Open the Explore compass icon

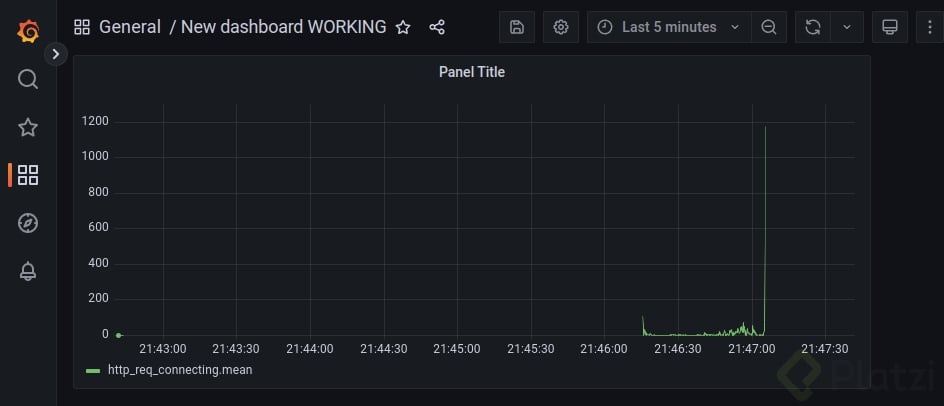pyautogui.click(x=28, y=223)
